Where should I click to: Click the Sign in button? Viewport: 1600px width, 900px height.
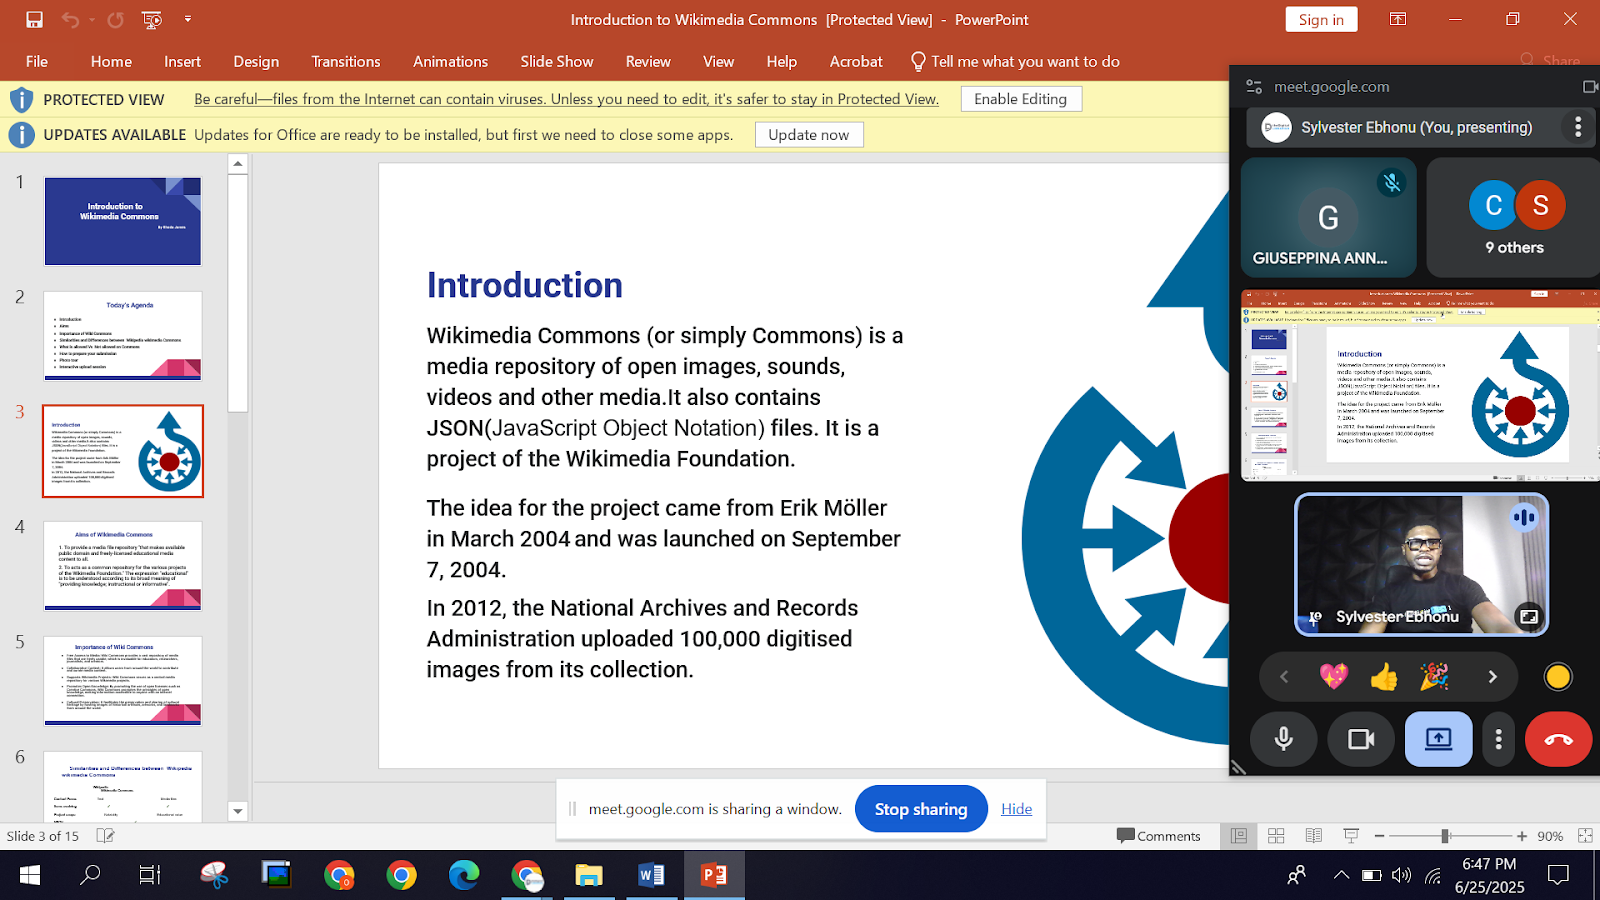[1321, 19]
